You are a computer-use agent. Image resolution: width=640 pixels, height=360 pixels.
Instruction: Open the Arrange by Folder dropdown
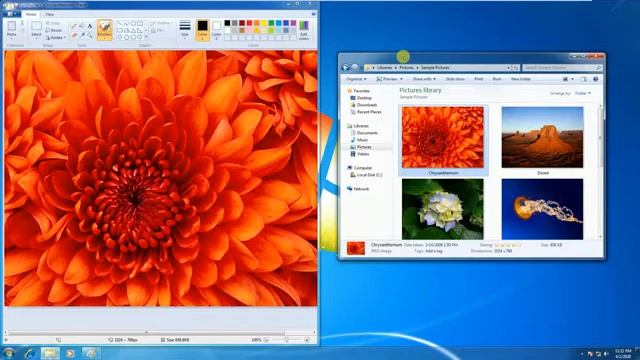coord(583,93)
